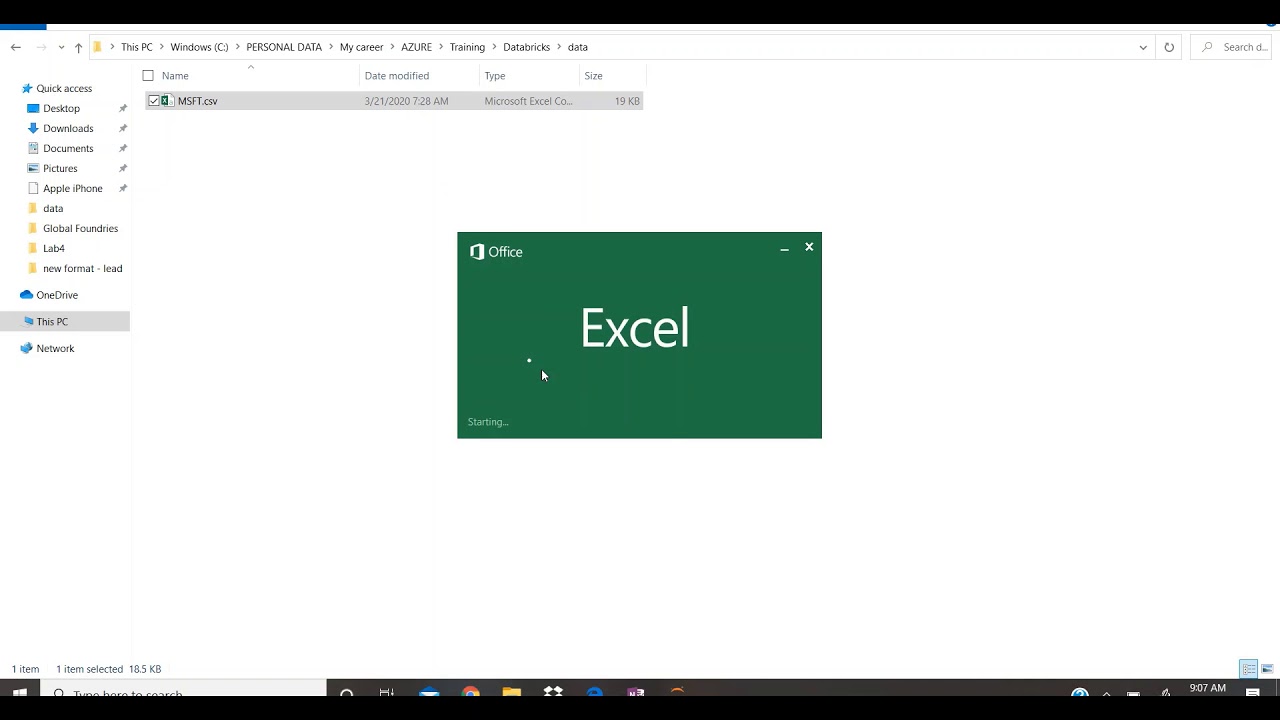Click the pin icon next to Documents
The width and height of the screenshot is (1280, 720).
[123, 148]
